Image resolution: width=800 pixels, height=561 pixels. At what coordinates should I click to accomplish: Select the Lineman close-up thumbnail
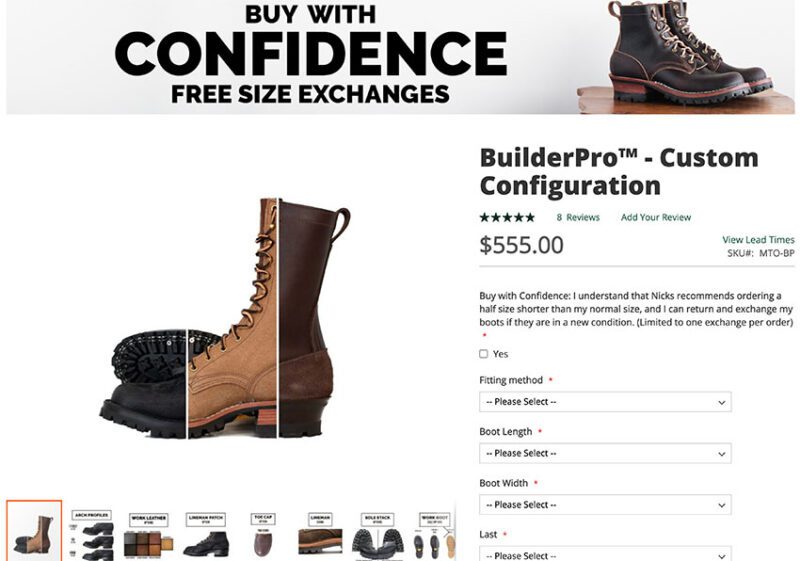320,534
